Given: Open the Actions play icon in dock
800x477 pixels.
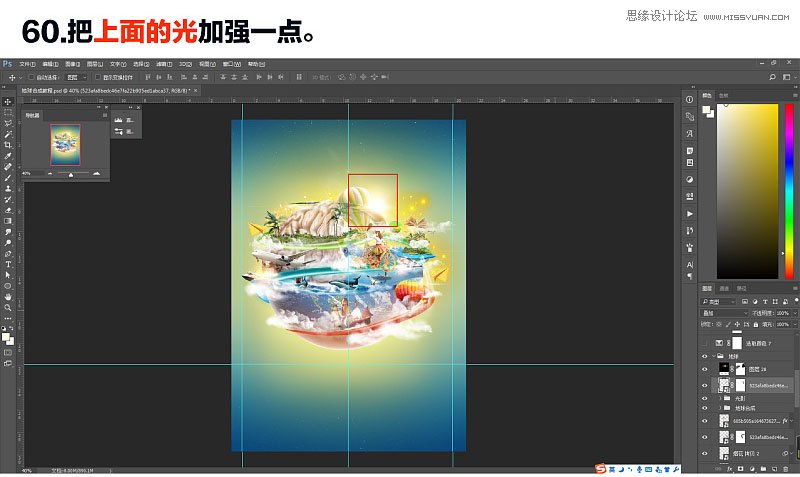Looking at the screenshot, I should (x=689, y=214).
